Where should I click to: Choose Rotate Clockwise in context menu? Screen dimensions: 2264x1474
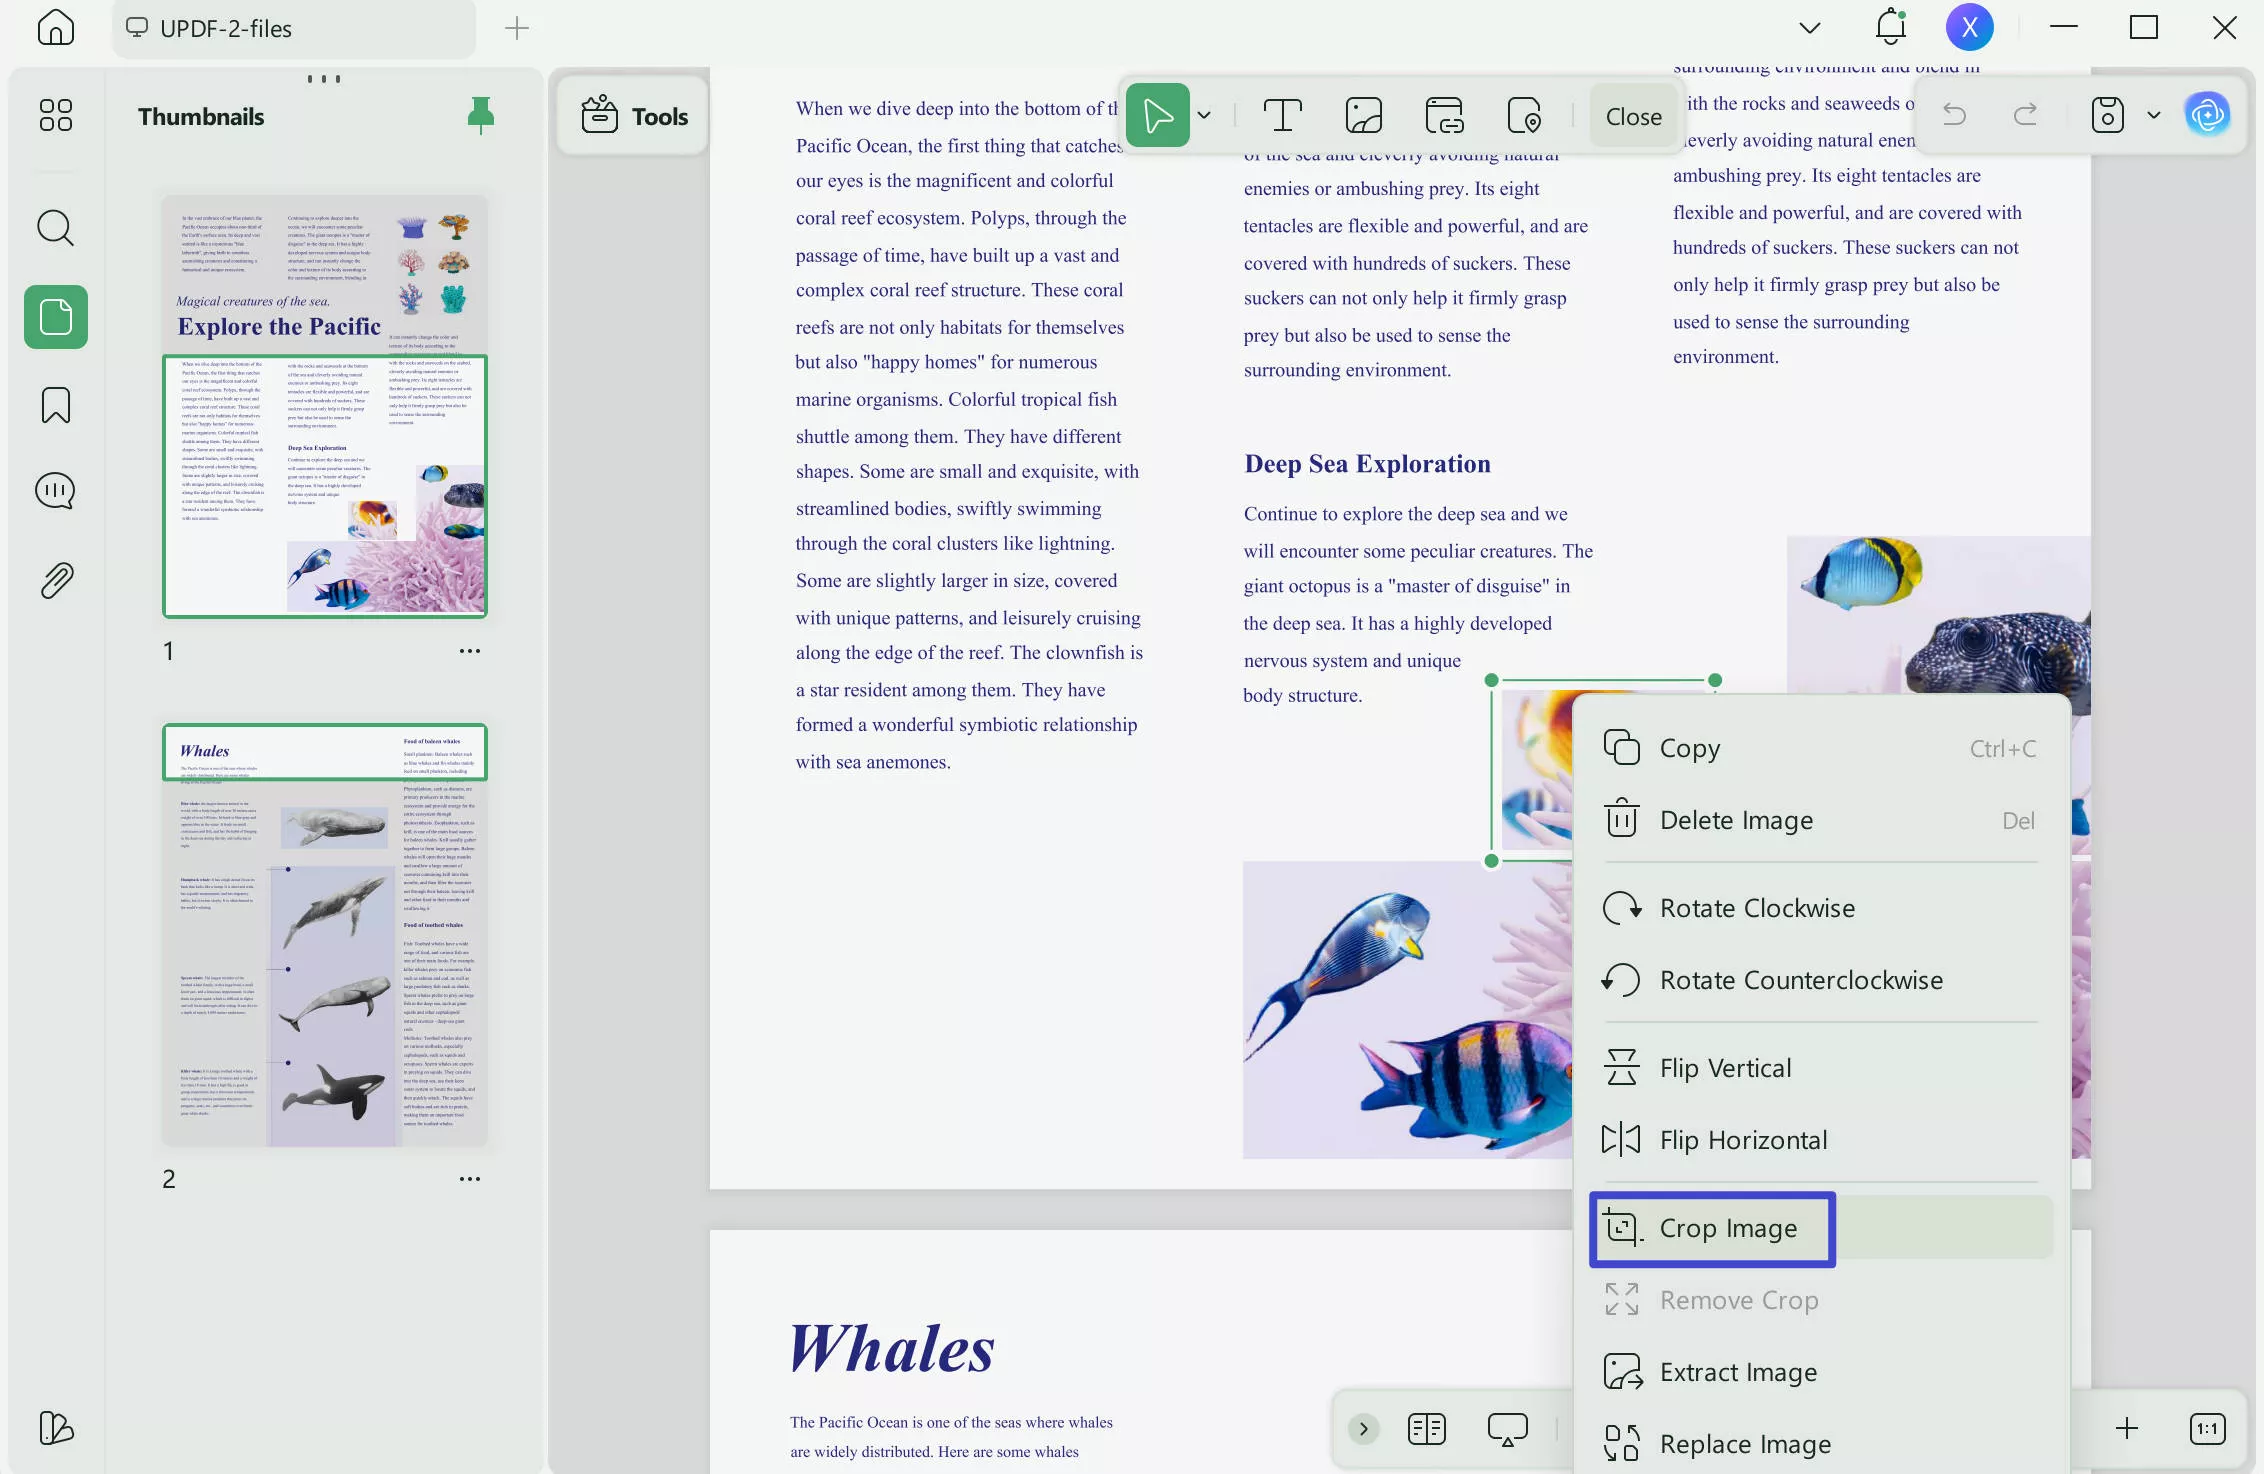click(1757, 908)
